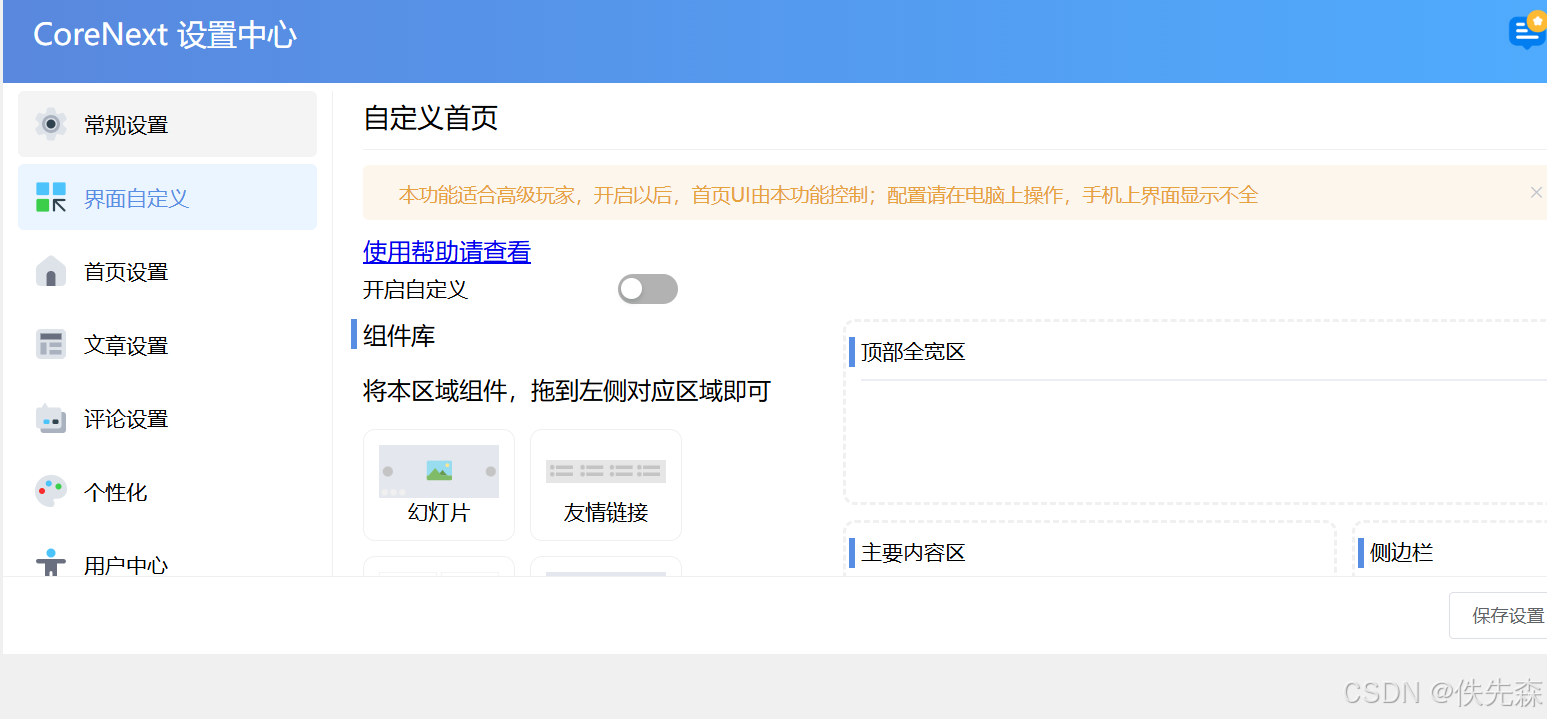Screen dimensions: 1547x719
Task: Click the house icon beside 首页设置
Action: [51, 271]
